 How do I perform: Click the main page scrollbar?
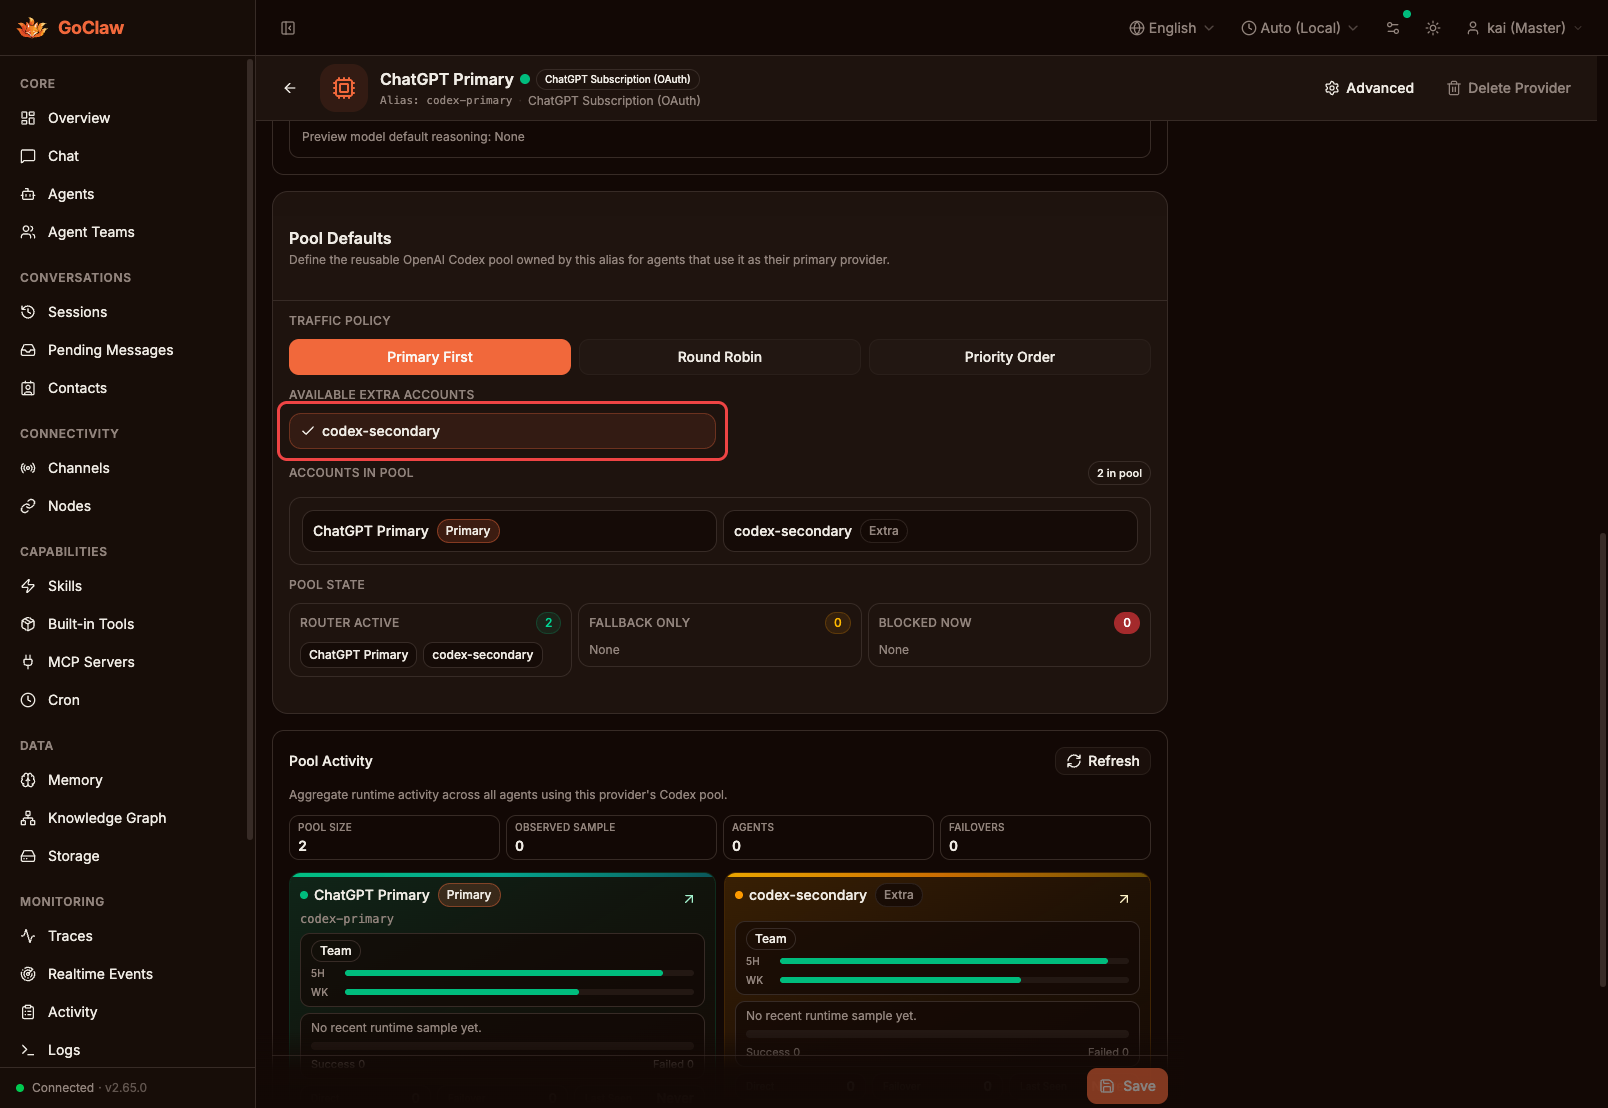click(1603, 760)
